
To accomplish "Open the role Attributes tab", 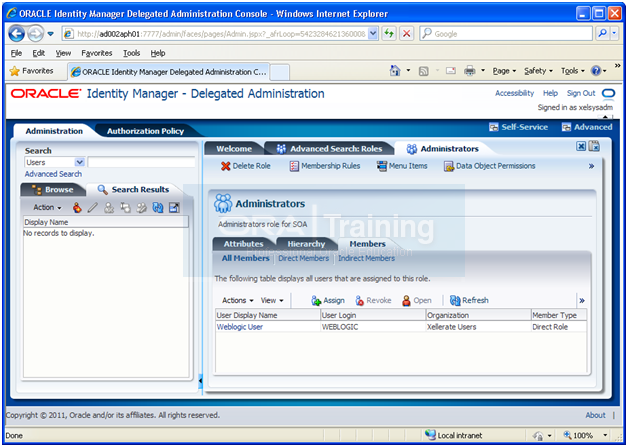I will (x=244, y=244).
